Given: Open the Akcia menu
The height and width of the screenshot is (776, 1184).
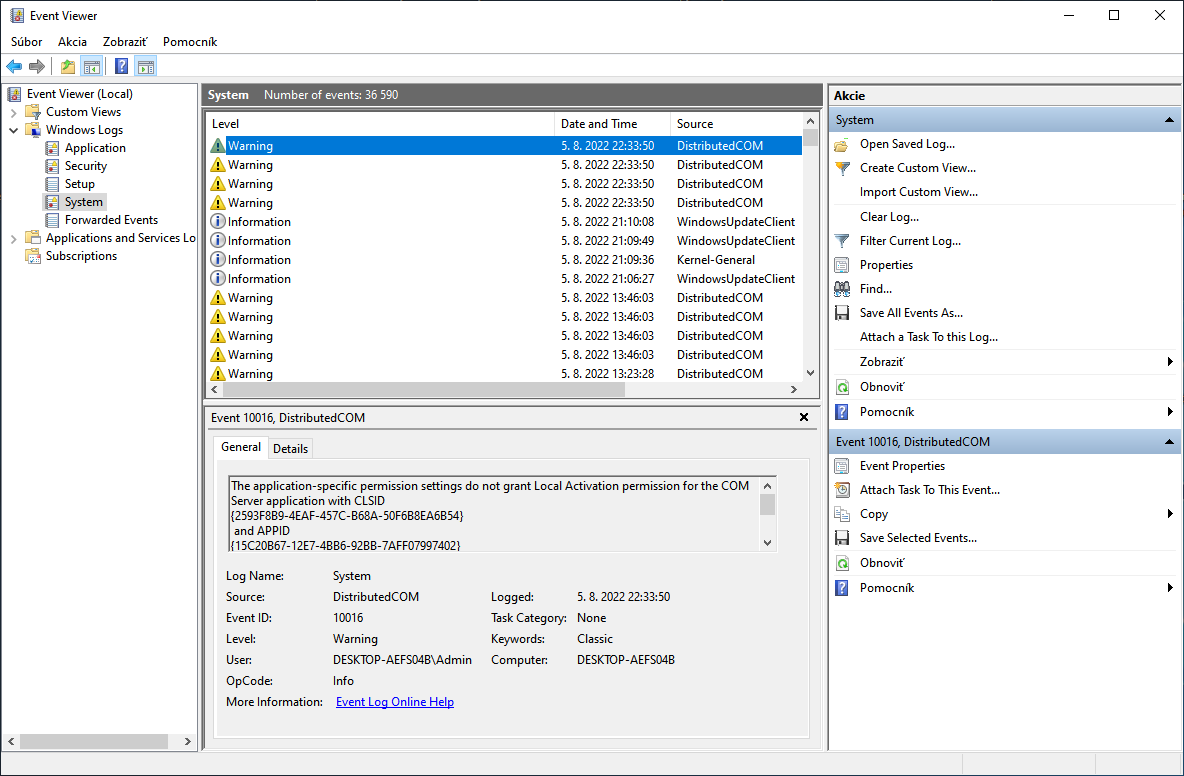Looking at the screenshot, I should (72, 42).
